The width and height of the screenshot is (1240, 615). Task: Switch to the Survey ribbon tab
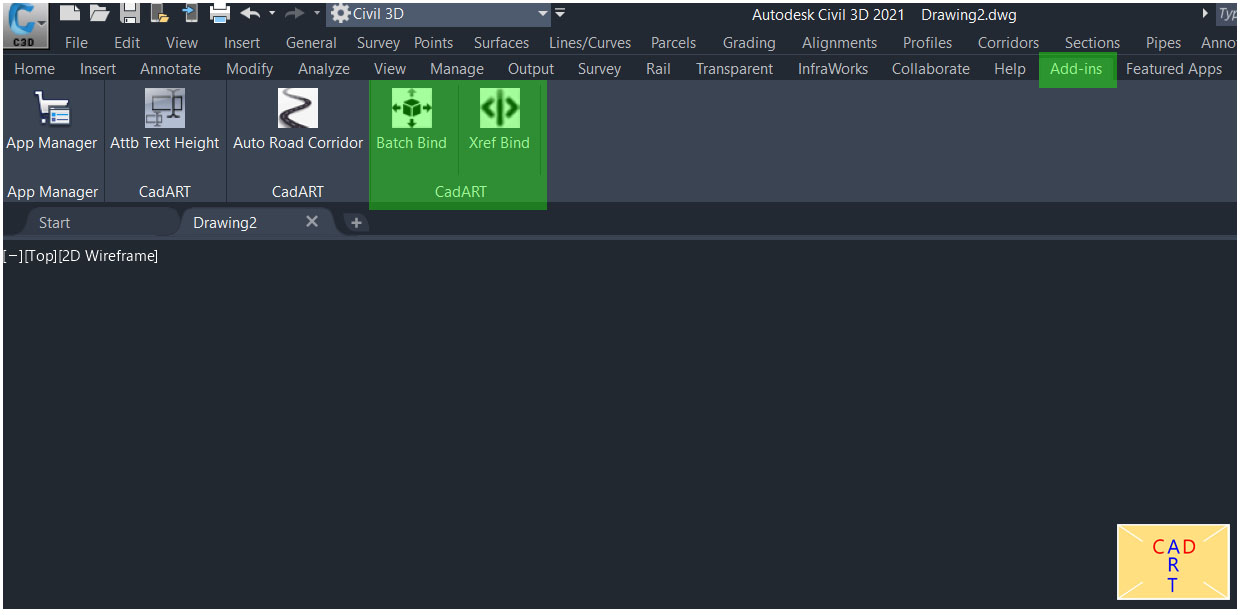pyautogui.click(x=599, y=69)
